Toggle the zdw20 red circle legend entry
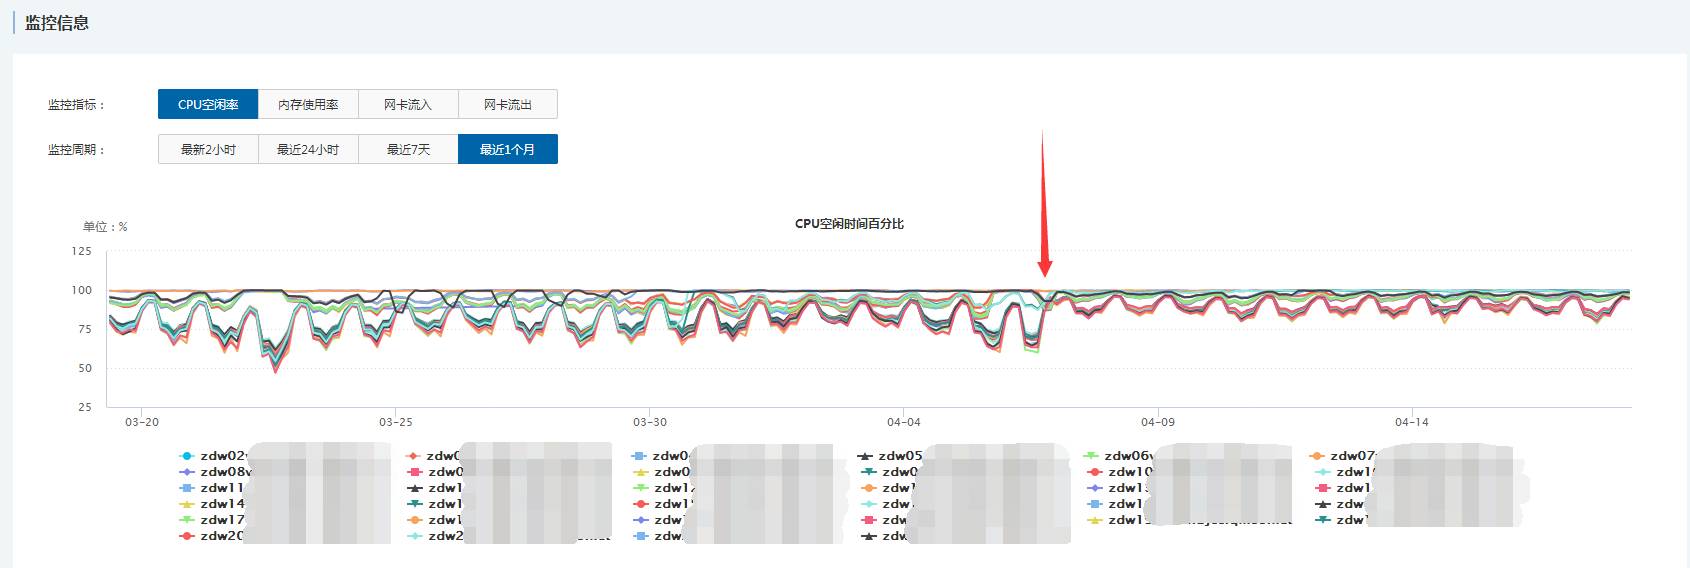 187,536
